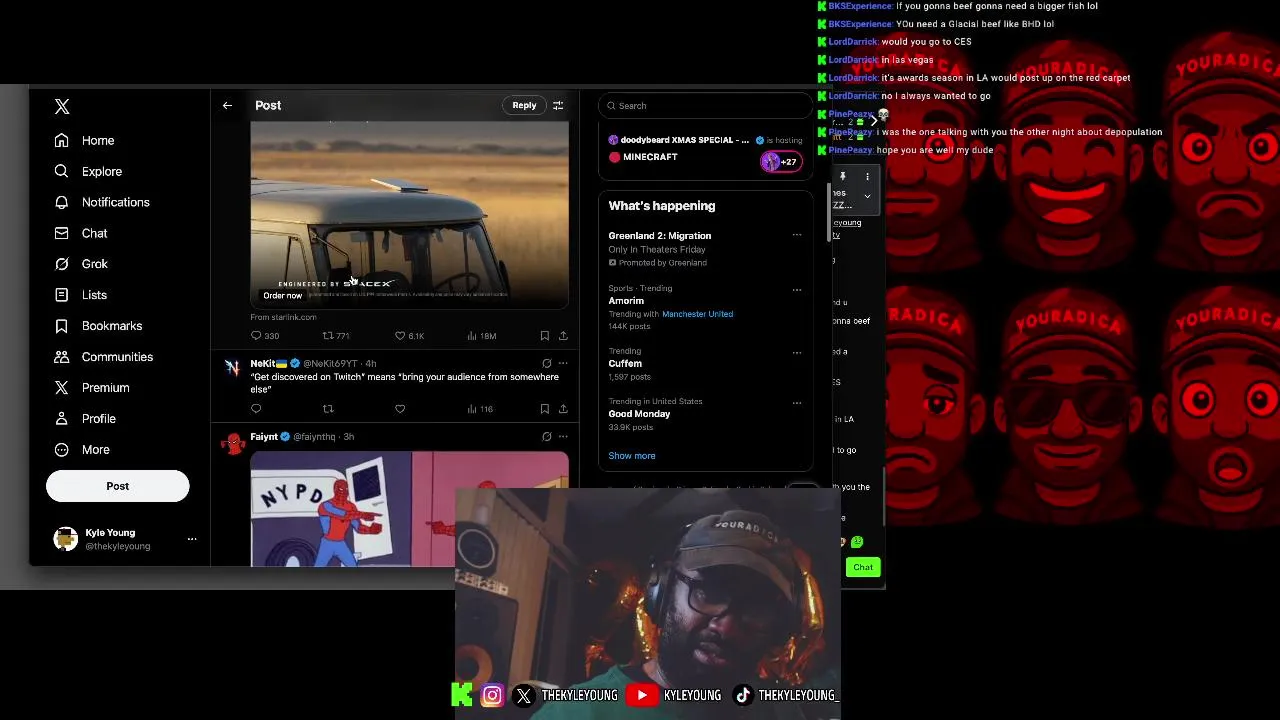Like the Starlink post with 6.1K likes
The image size is (1280, 720).
coord(400,336)
